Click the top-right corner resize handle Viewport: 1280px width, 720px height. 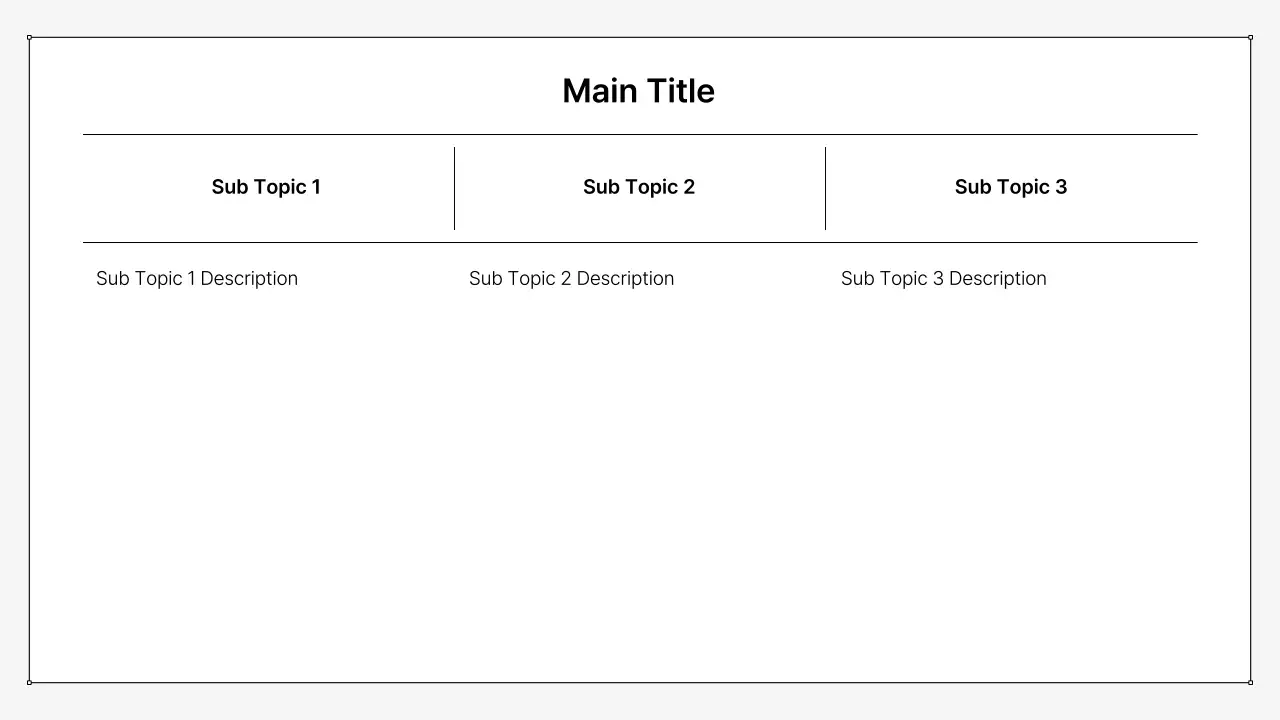point(1250,37)
